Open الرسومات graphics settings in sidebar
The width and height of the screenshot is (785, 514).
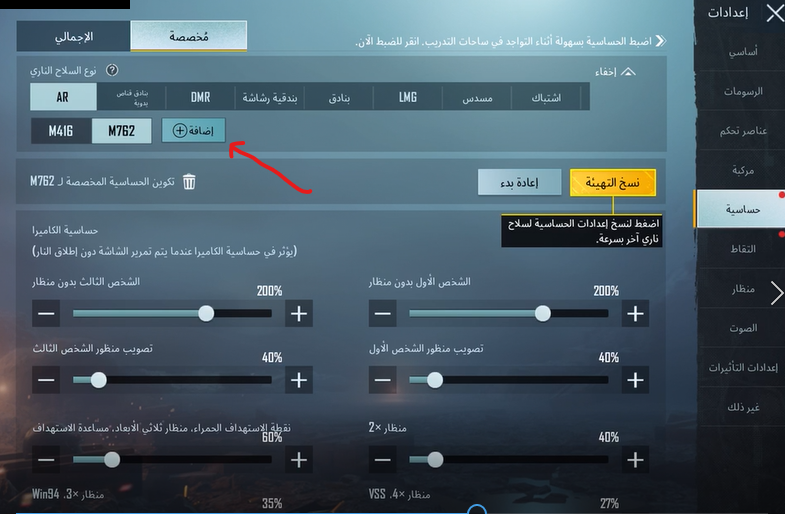point(742,91)
